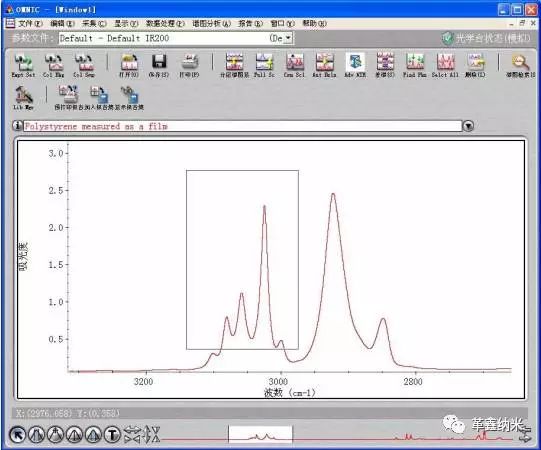Viewport: 541px width, 450px height.
Task: Click the magnifier spectrum search icon
Action: click(520, 66)
